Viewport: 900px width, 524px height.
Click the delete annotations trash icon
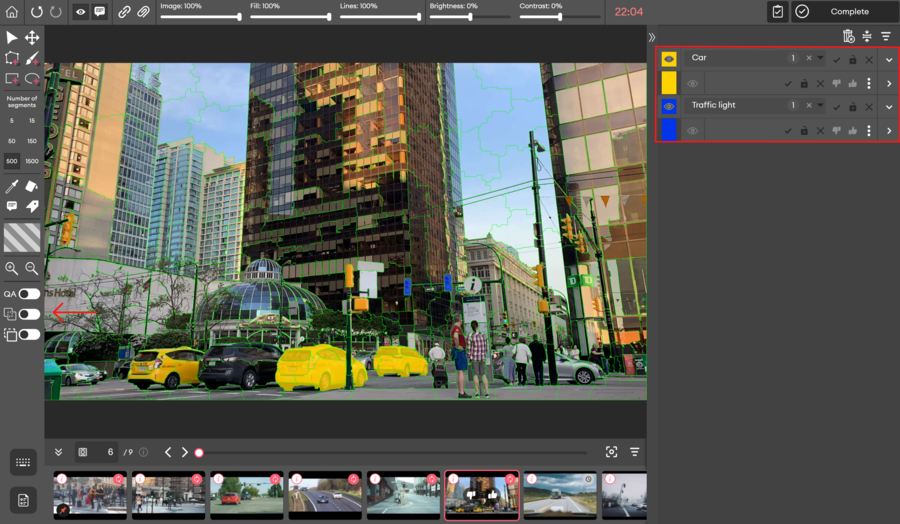[848, 37]
